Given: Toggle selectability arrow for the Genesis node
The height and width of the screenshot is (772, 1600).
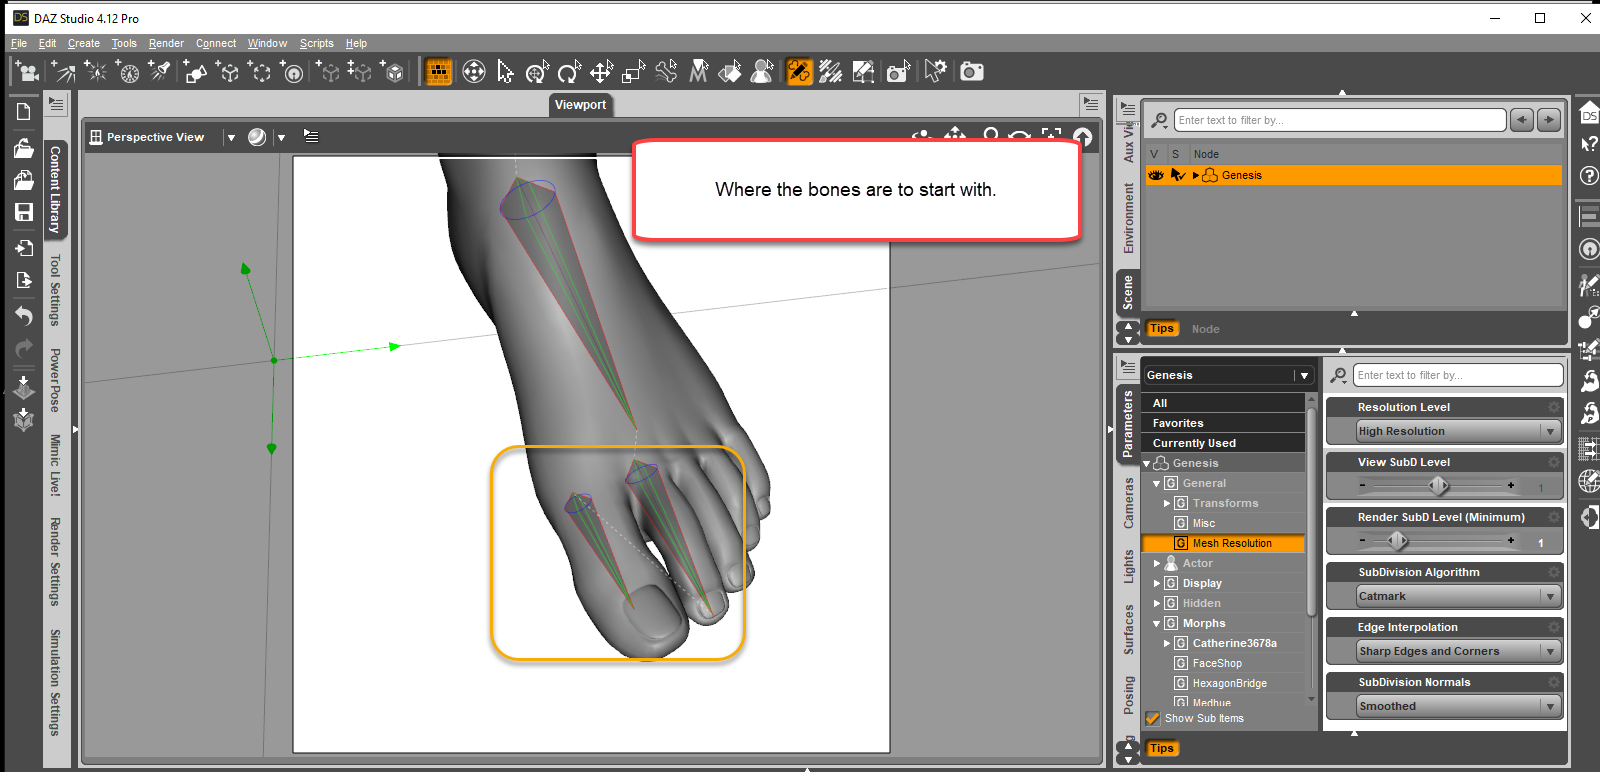Looking at the screenshot, I should (1178, 175).
